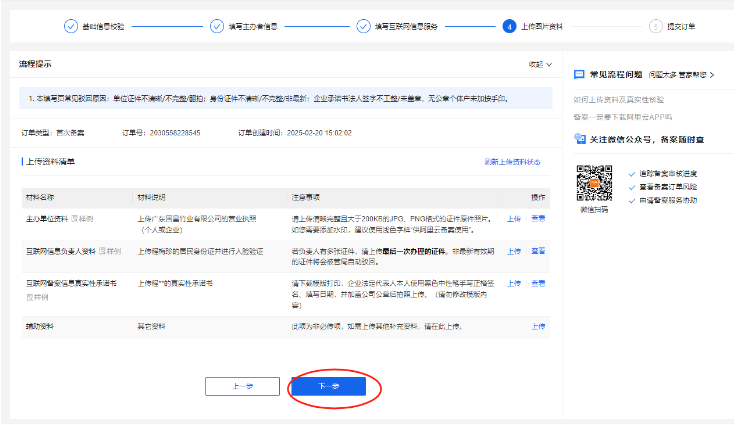Click 上传 for 主办单位资料 row
Viewport: 739px width, 425px height.
click(x=513, y=217)
